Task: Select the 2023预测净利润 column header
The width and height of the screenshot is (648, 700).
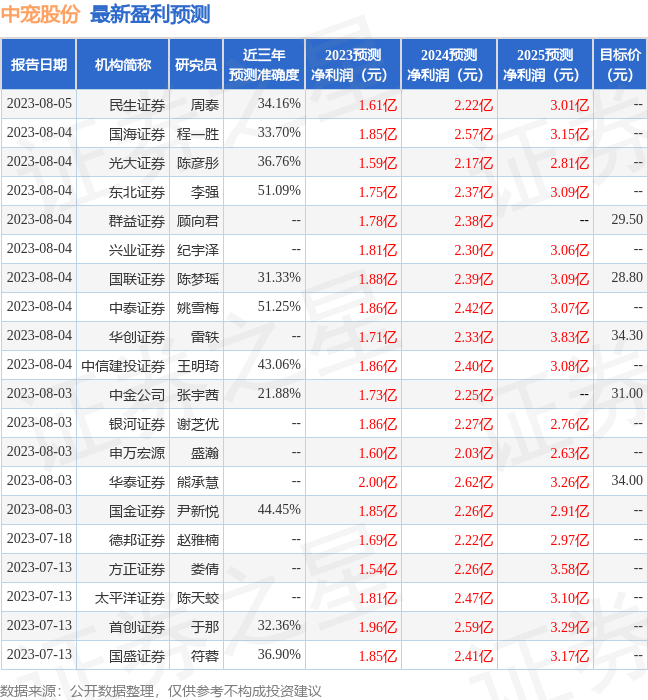Action: (353, 65)
